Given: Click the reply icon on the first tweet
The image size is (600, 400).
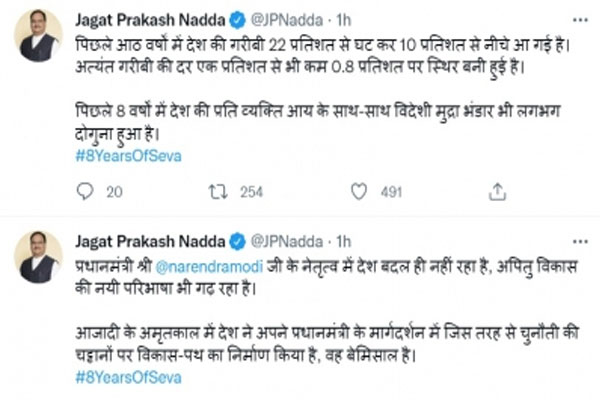Looking at the screenshot, I should 85,190.
